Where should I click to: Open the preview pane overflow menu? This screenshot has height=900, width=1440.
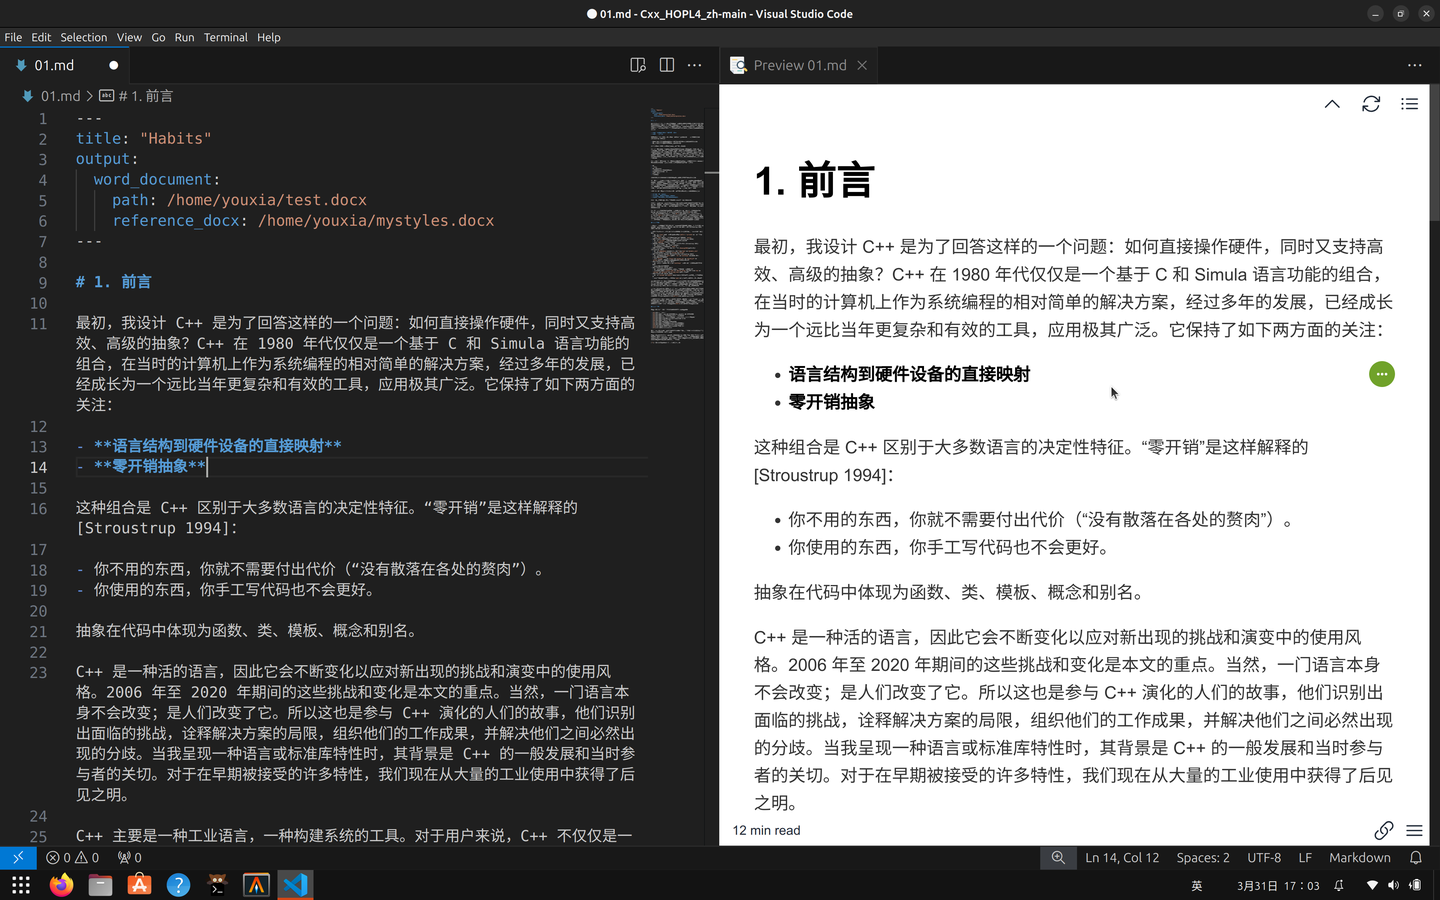[1414, 64]
